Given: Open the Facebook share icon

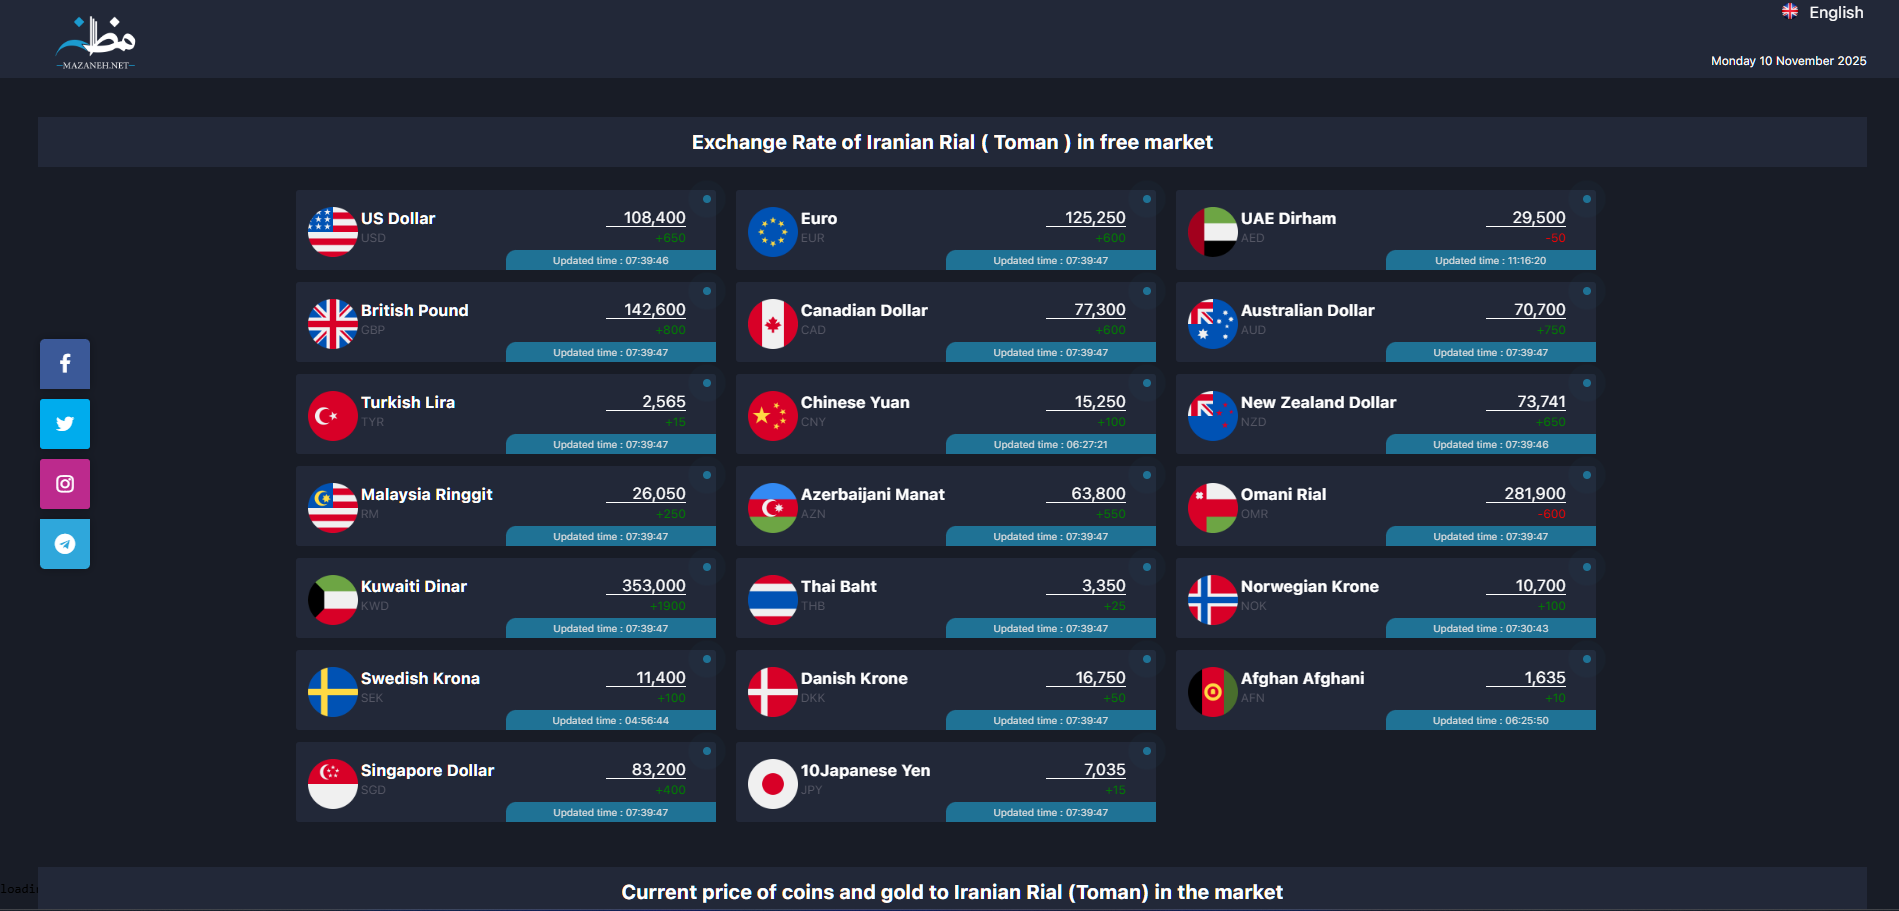Looking at the screenshot, I should click(x=65, y=364).
